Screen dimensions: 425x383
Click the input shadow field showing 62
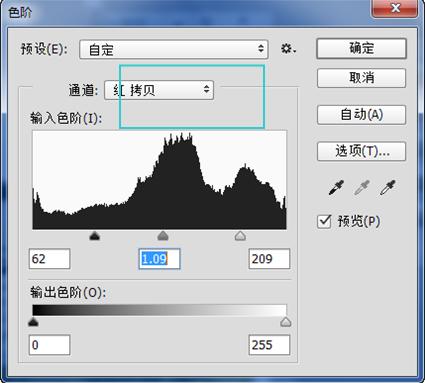pos(49,259)
